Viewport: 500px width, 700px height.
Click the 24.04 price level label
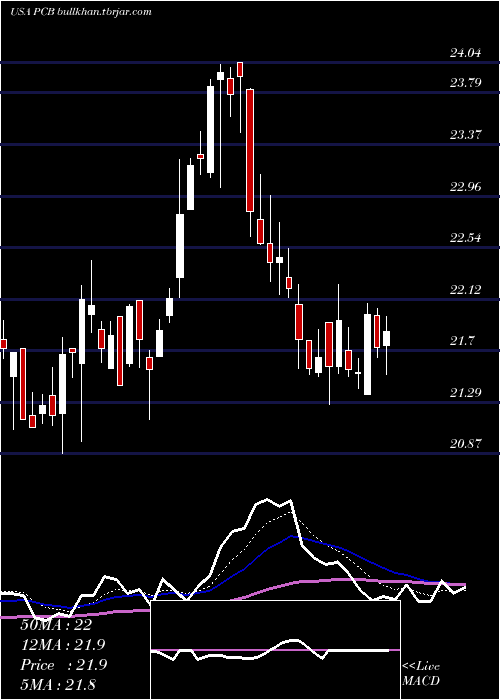click(x=466, y=53)
